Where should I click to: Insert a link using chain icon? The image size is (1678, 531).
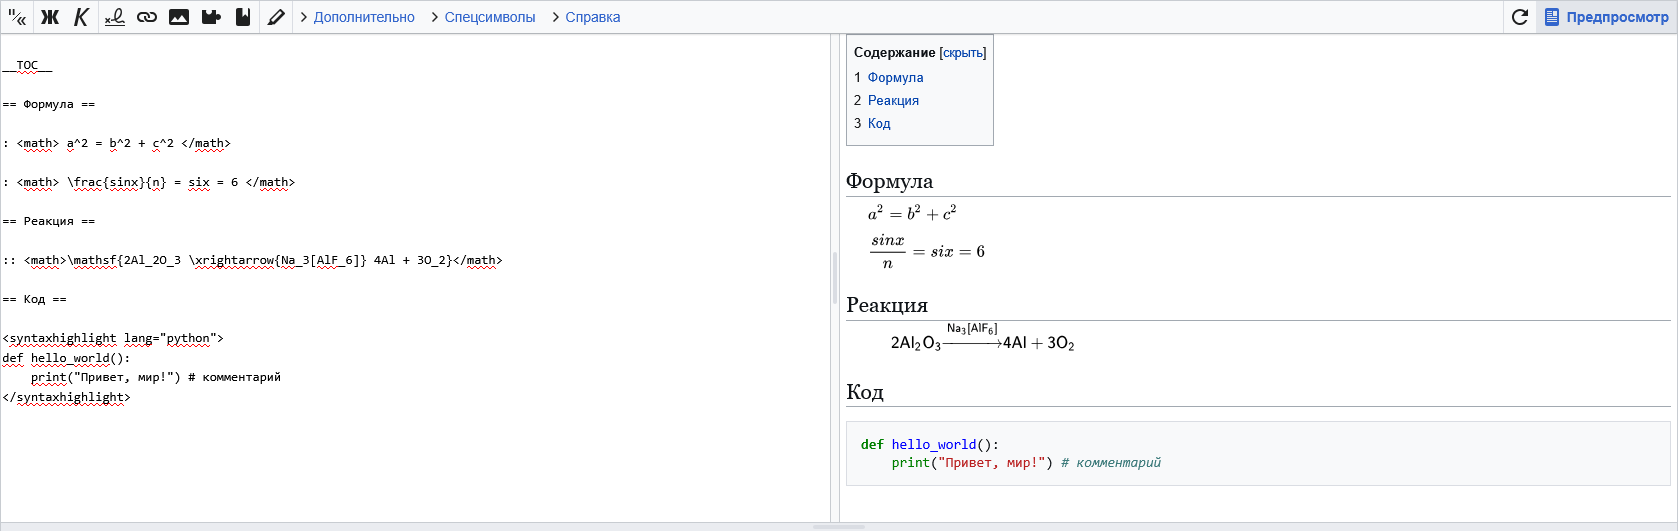147,17
